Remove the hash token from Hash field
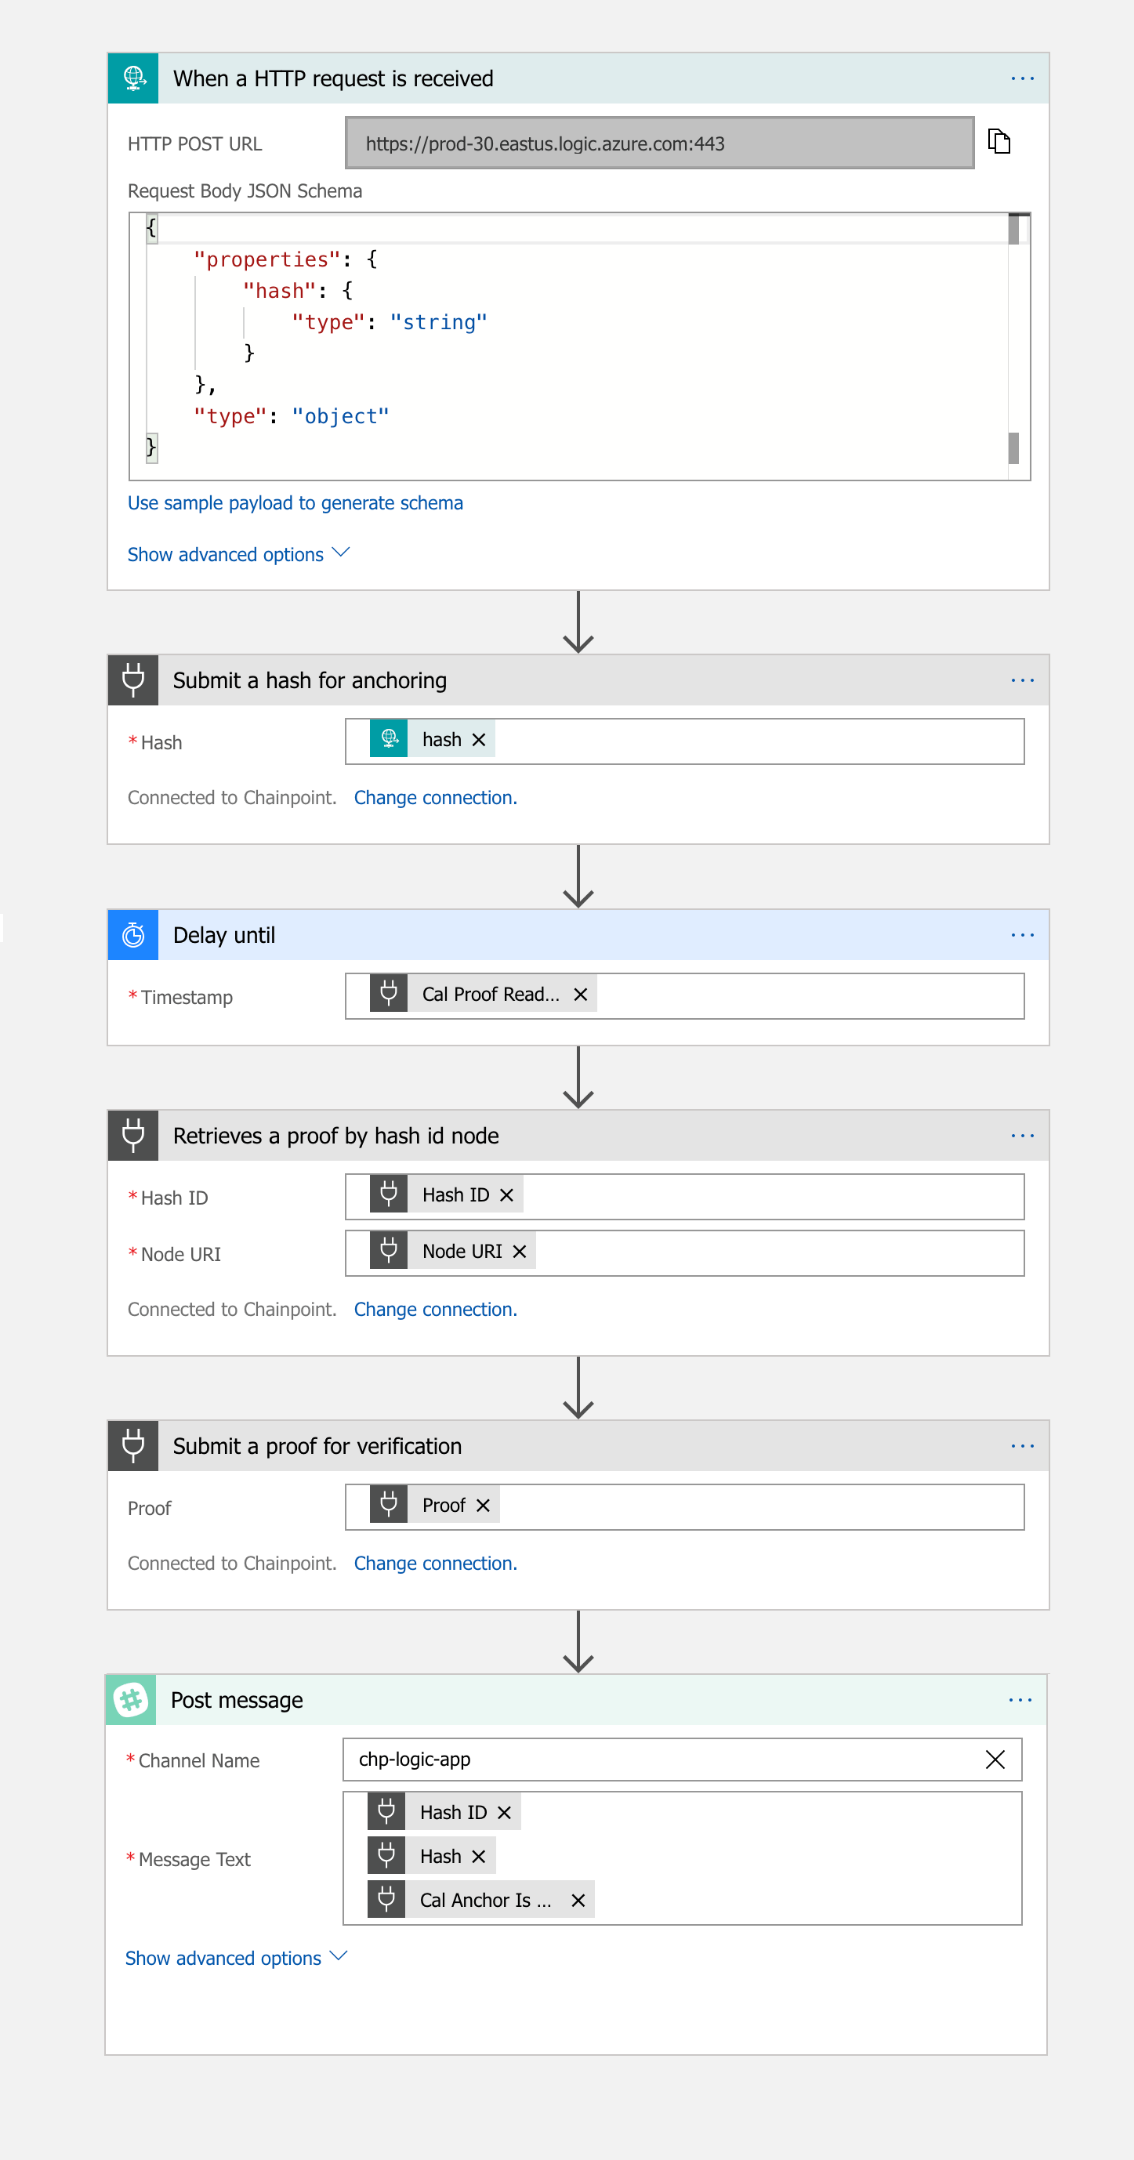 tap(479, 740)
